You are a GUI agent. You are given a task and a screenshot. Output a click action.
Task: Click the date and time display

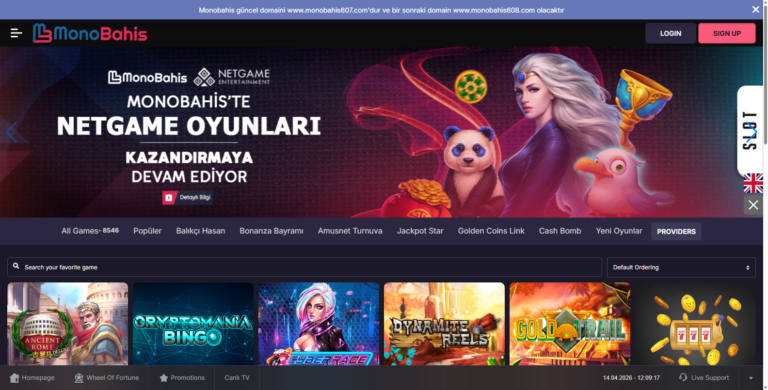click(631, 378)
